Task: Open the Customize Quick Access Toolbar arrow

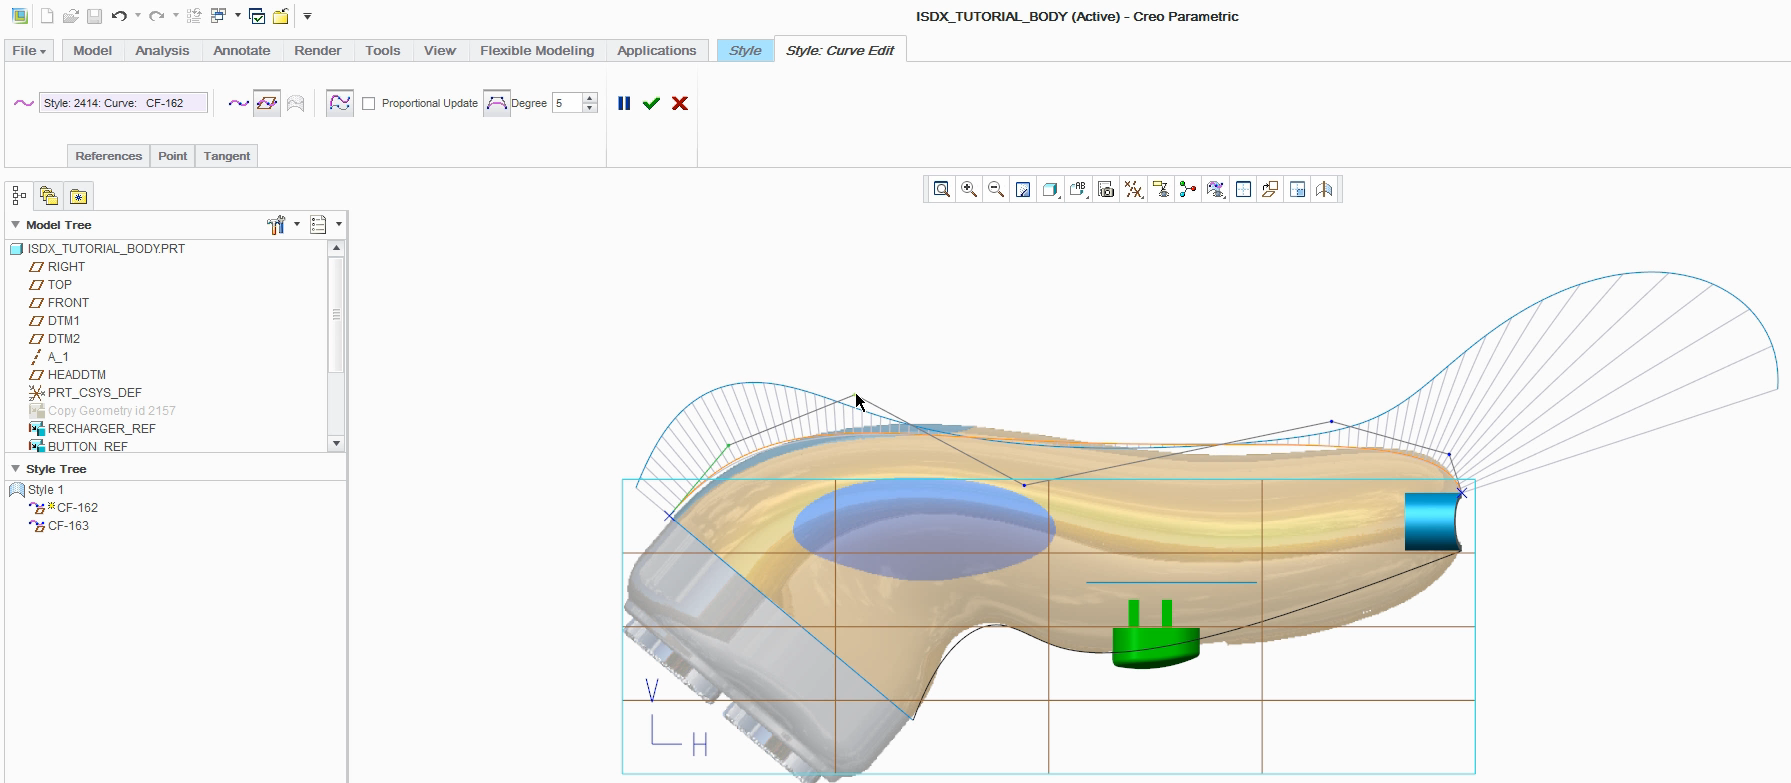Action: tap(307, 16)
